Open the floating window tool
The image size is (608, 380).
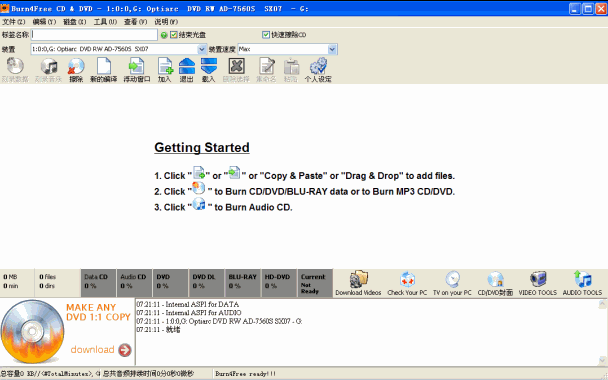click(136, 66)
